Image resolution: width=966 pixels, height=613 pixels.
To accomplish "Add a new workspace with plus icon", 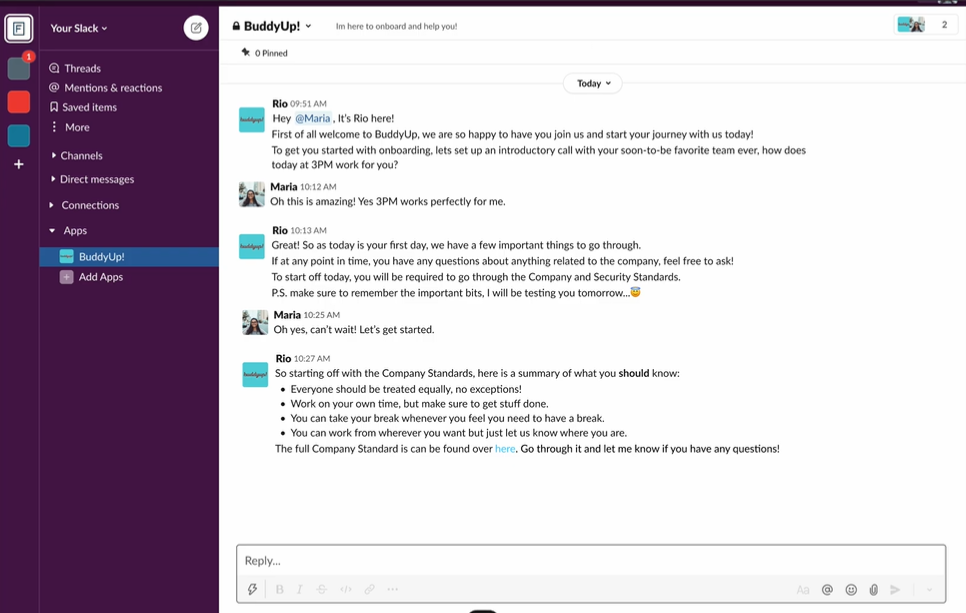I will click(19, 164).
